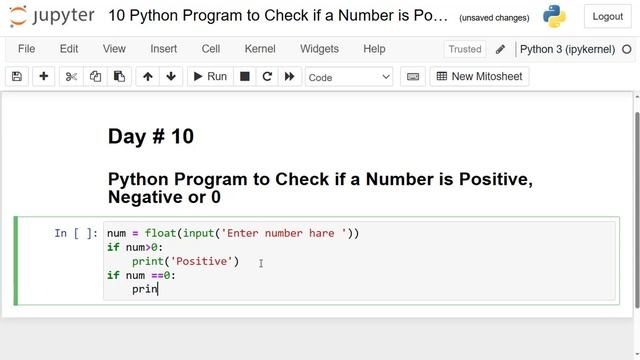Click the Logout button
The height and width of the screenshot is (360, 640).
(x=607, y=17)
